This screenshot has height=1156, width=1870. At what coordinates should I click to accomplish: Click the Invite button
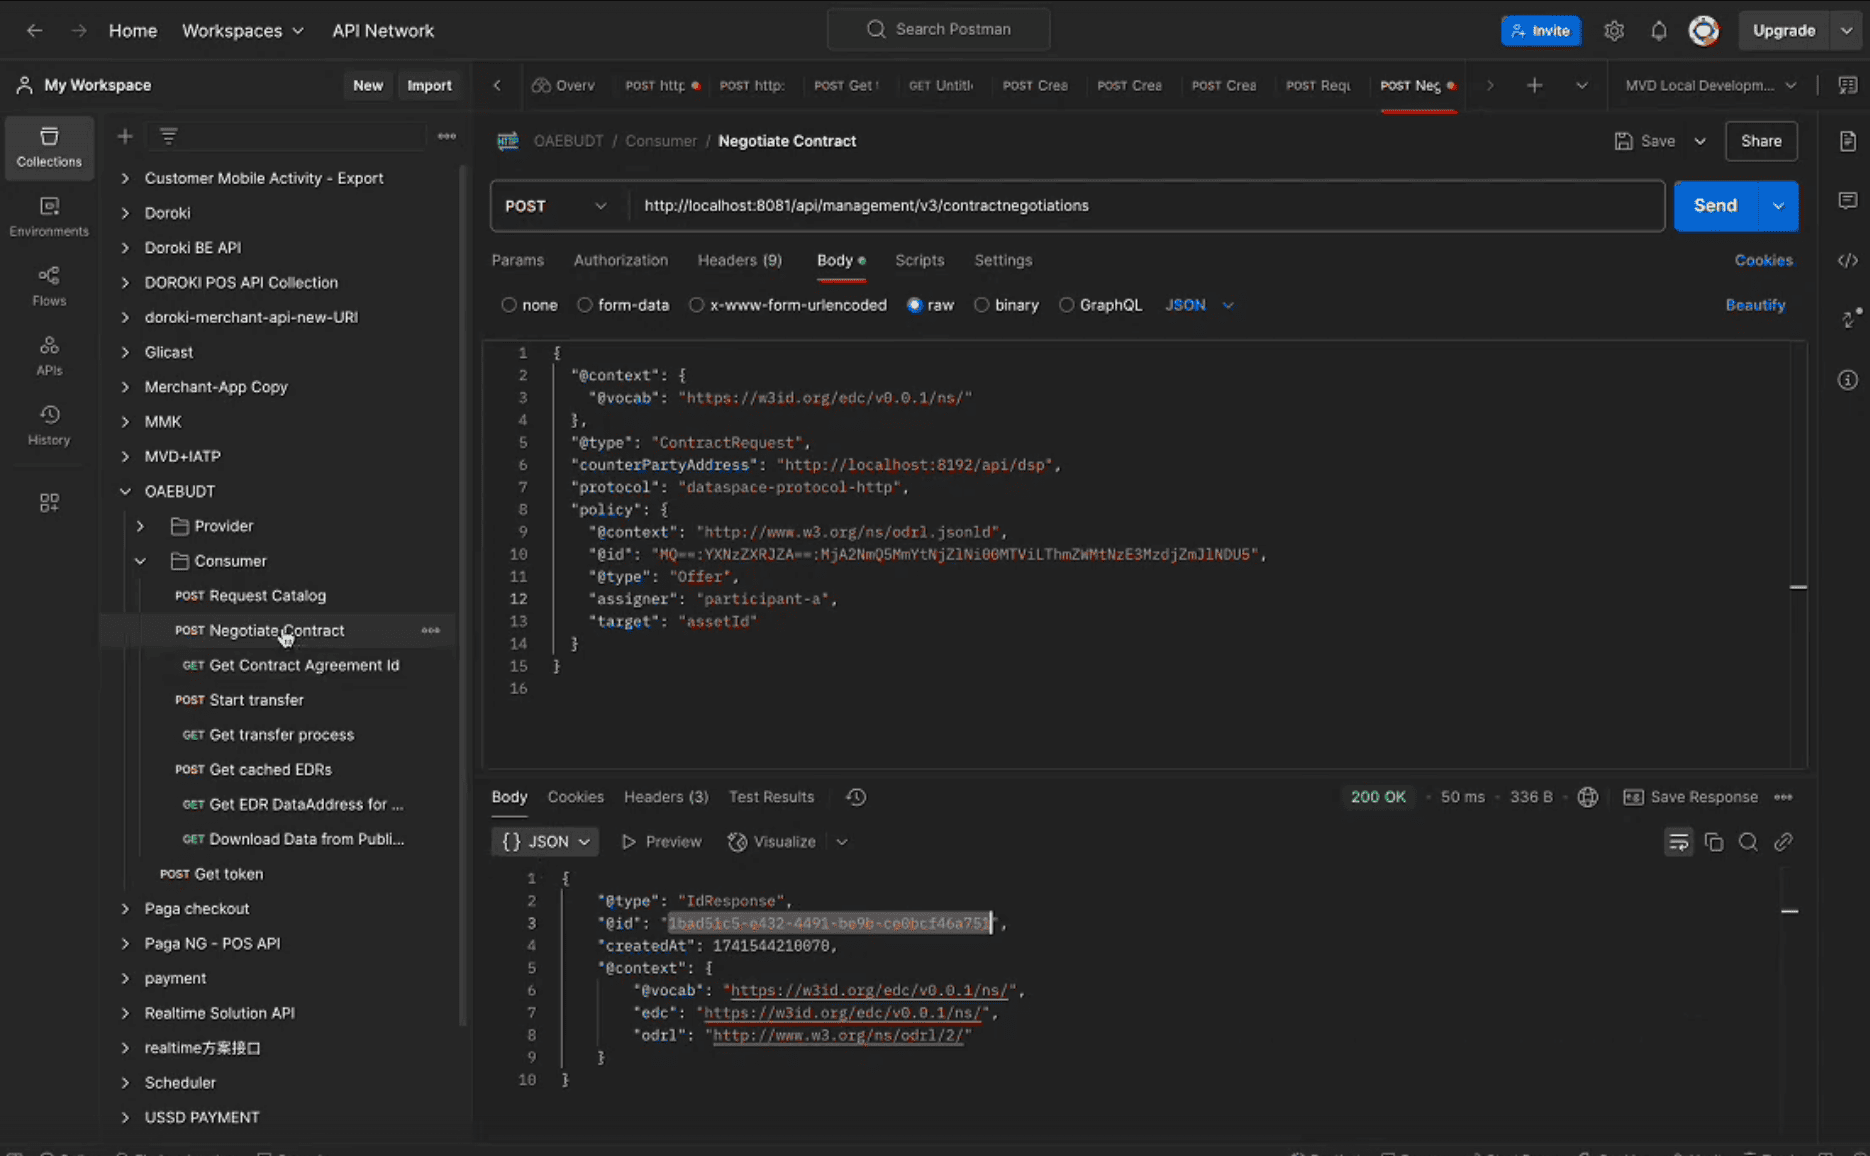tap(1541, 31)
